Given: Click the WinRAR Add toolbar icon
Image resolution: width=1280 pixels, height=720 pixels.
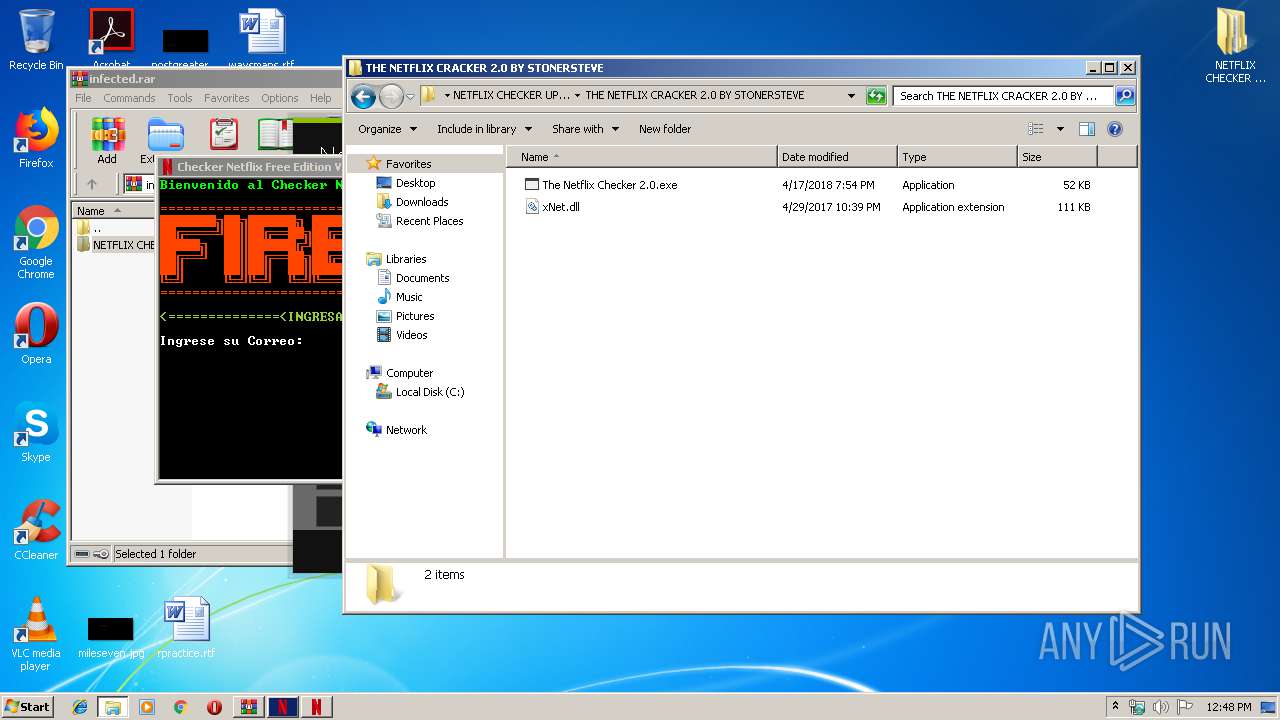Looking at the screenshot, I should tap(107, 135).
